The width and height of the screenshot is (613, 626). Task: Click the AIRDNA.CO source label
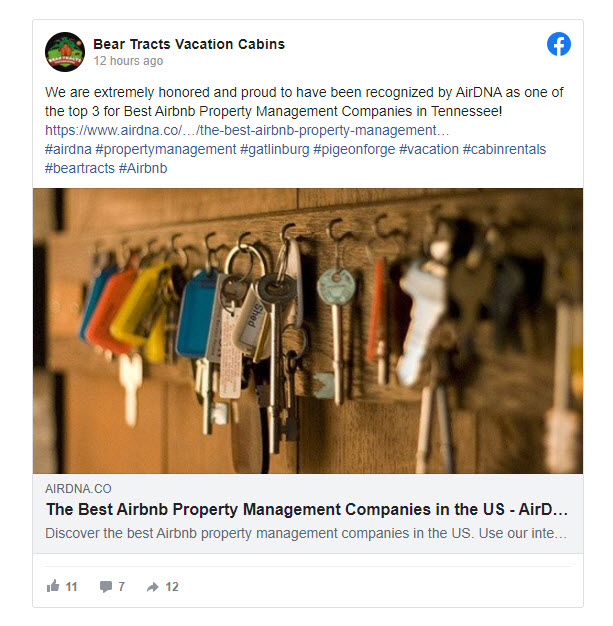(78, 489)
